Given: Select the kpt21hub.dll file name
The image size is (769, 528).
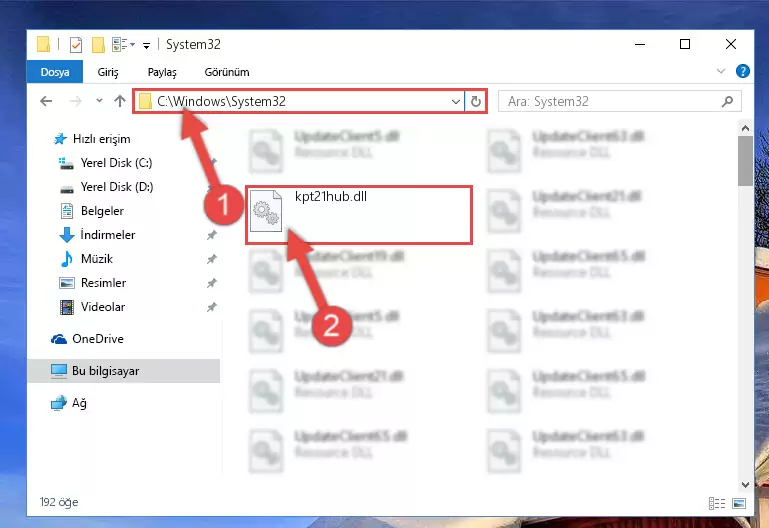Looking at the screenshot, I should 331,197.
